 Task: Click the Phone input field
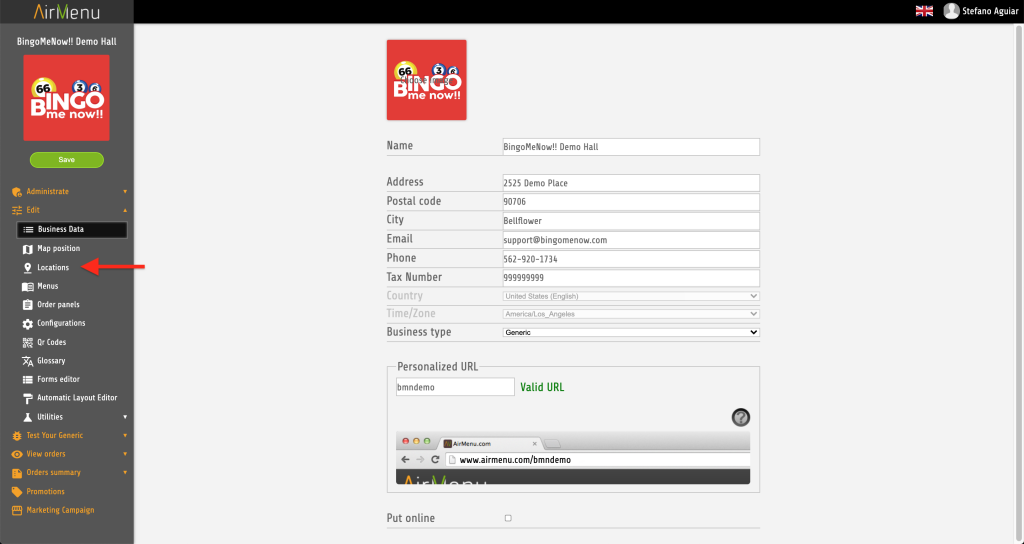click(631, 259)
